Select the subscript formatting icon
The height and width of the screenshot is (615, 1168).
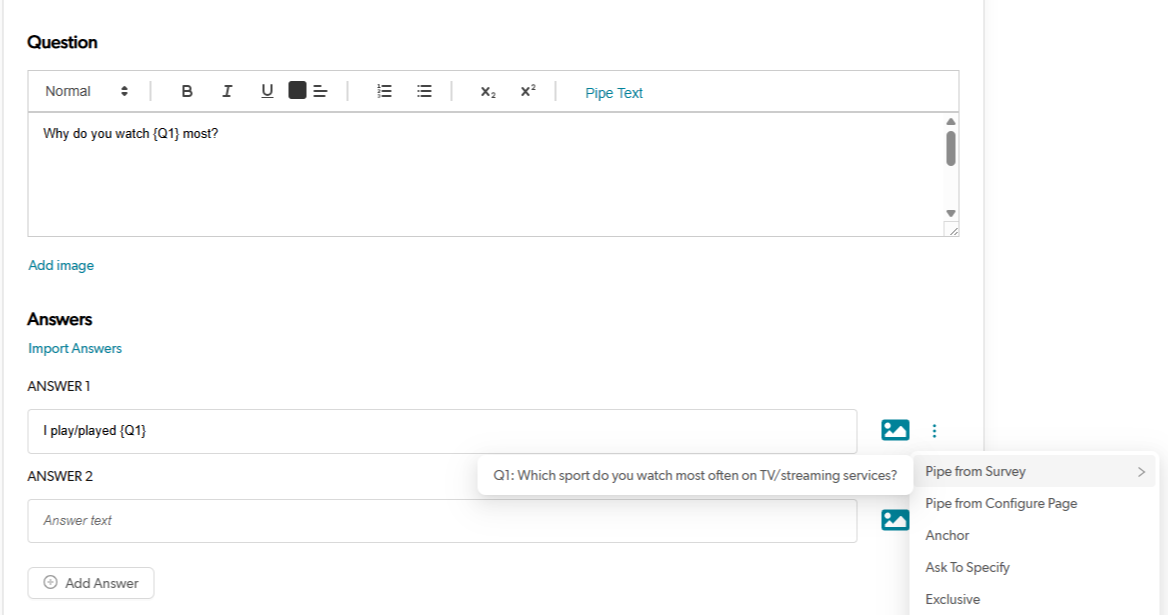487,91
